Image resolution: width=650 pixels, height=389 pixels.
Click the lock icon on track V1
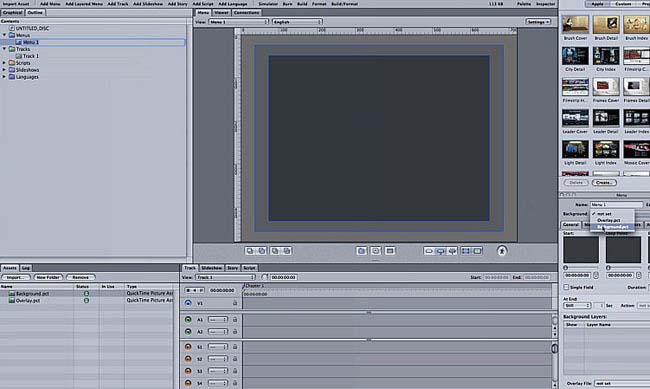235,303
